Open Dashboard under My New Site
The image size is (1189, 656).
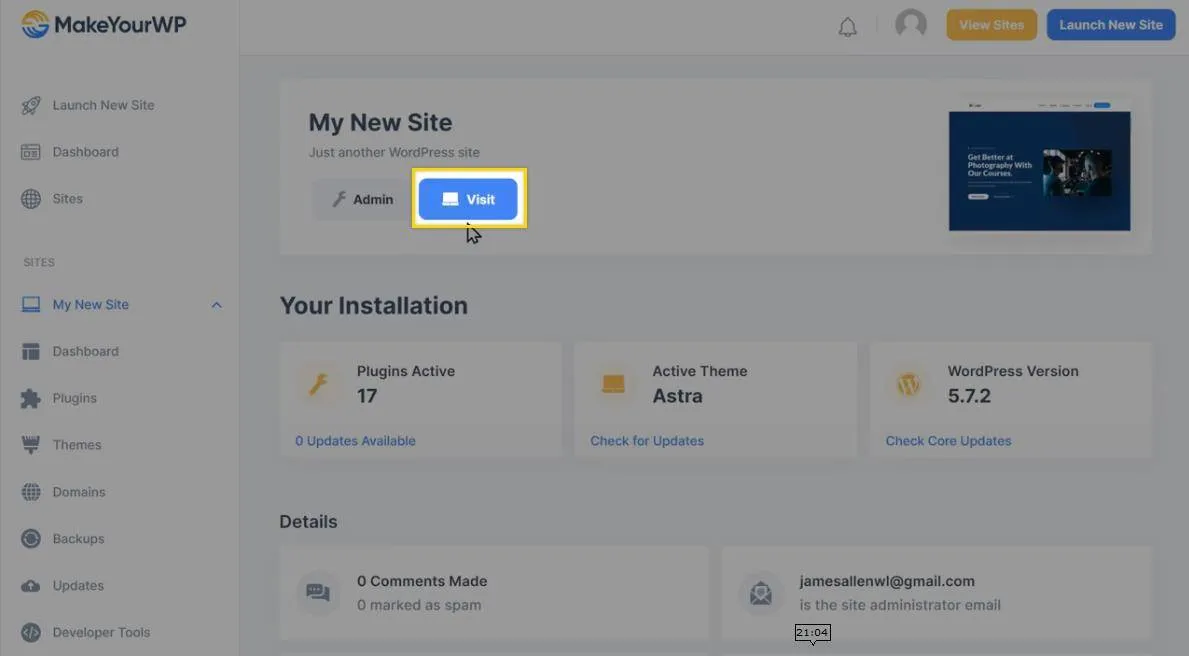(85, 351)
